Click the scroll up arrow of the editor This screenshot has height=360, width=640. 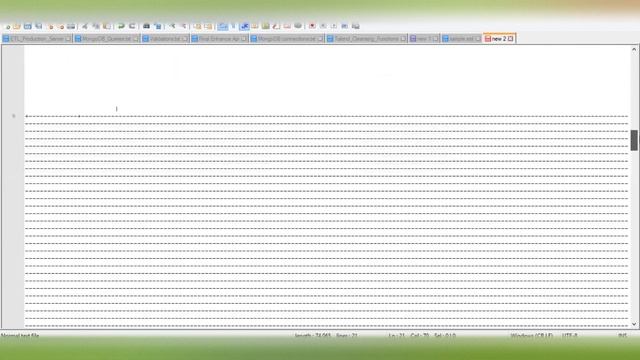click(634, 49)
